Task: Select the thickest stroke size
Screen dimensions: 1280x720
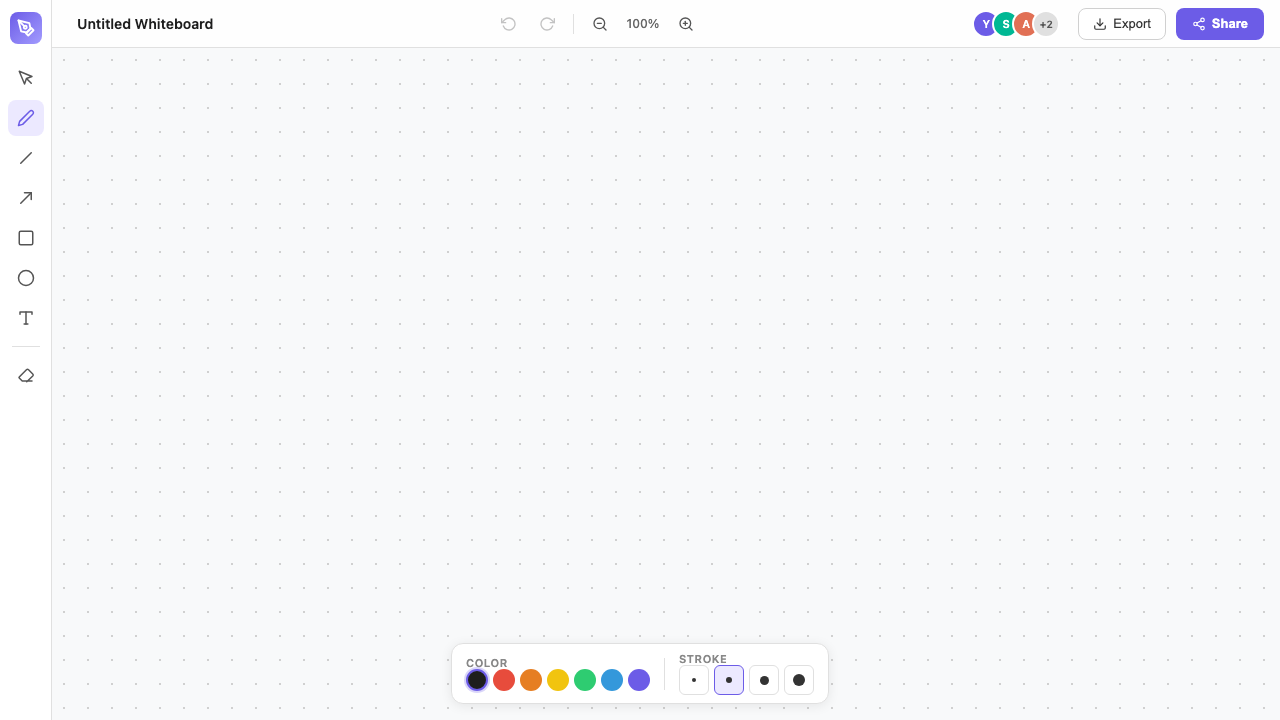Action: coord(799,680)
